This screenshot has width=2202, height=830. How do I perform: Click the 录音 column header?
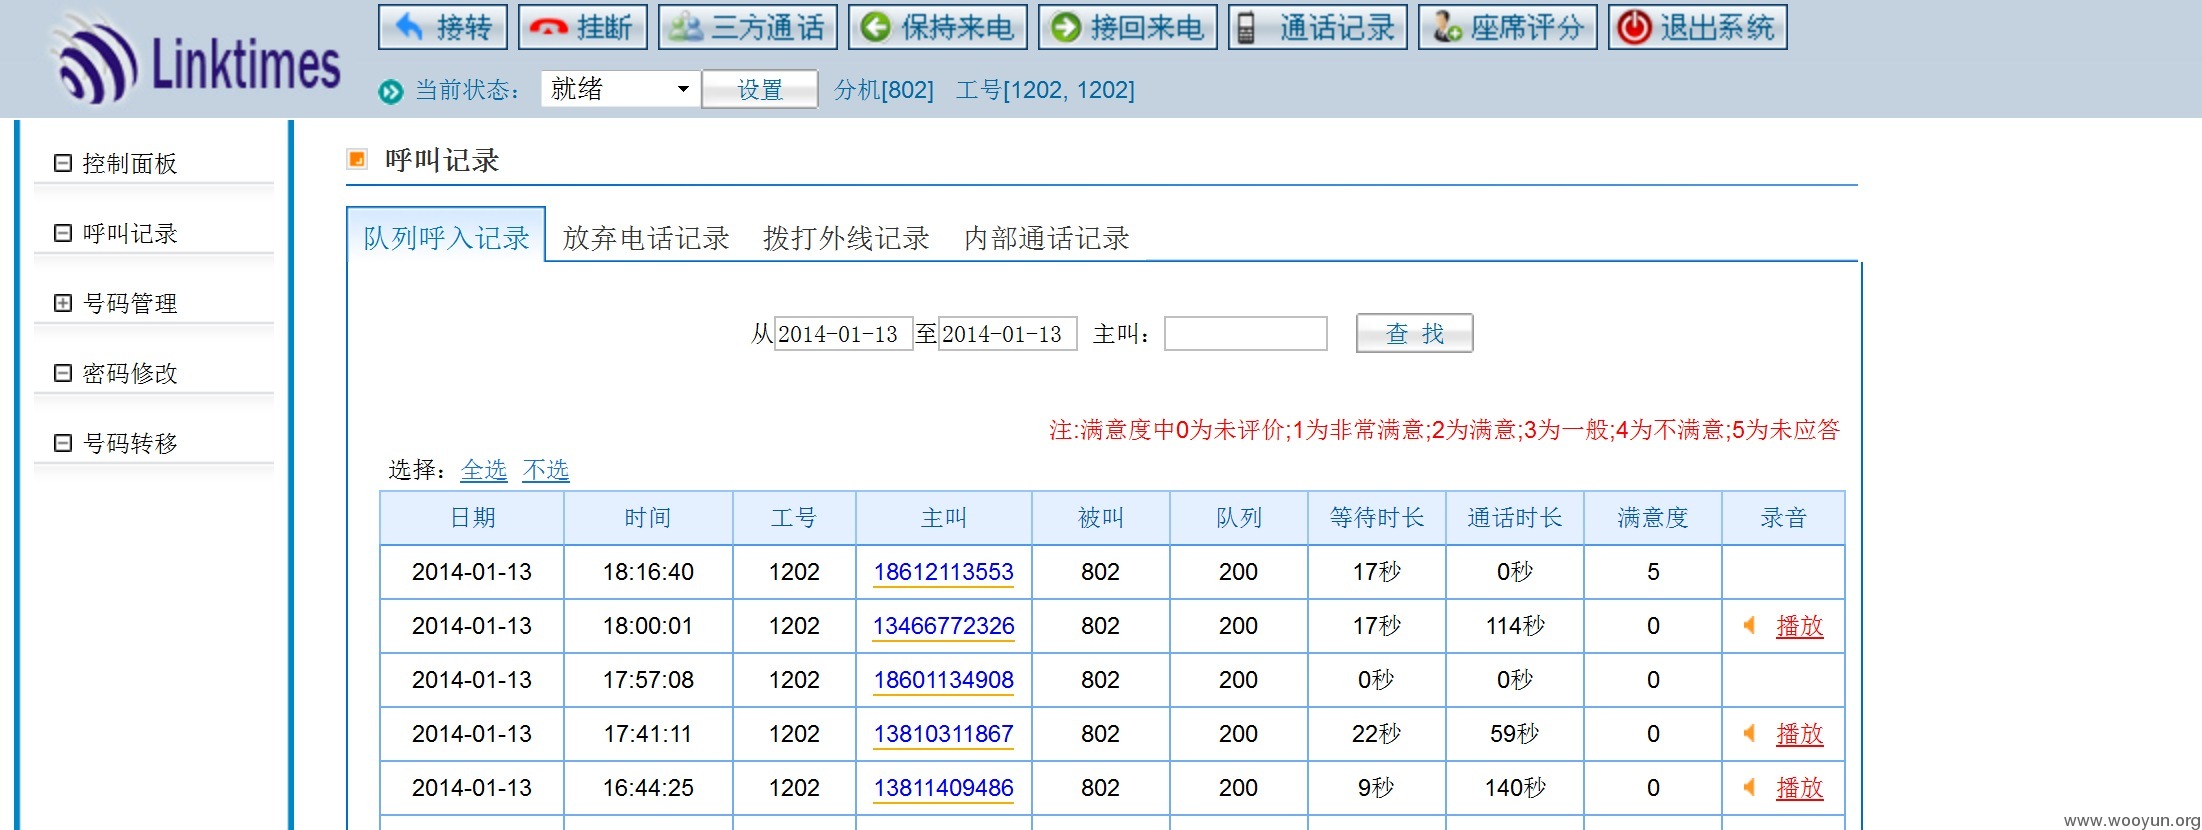1784,518
